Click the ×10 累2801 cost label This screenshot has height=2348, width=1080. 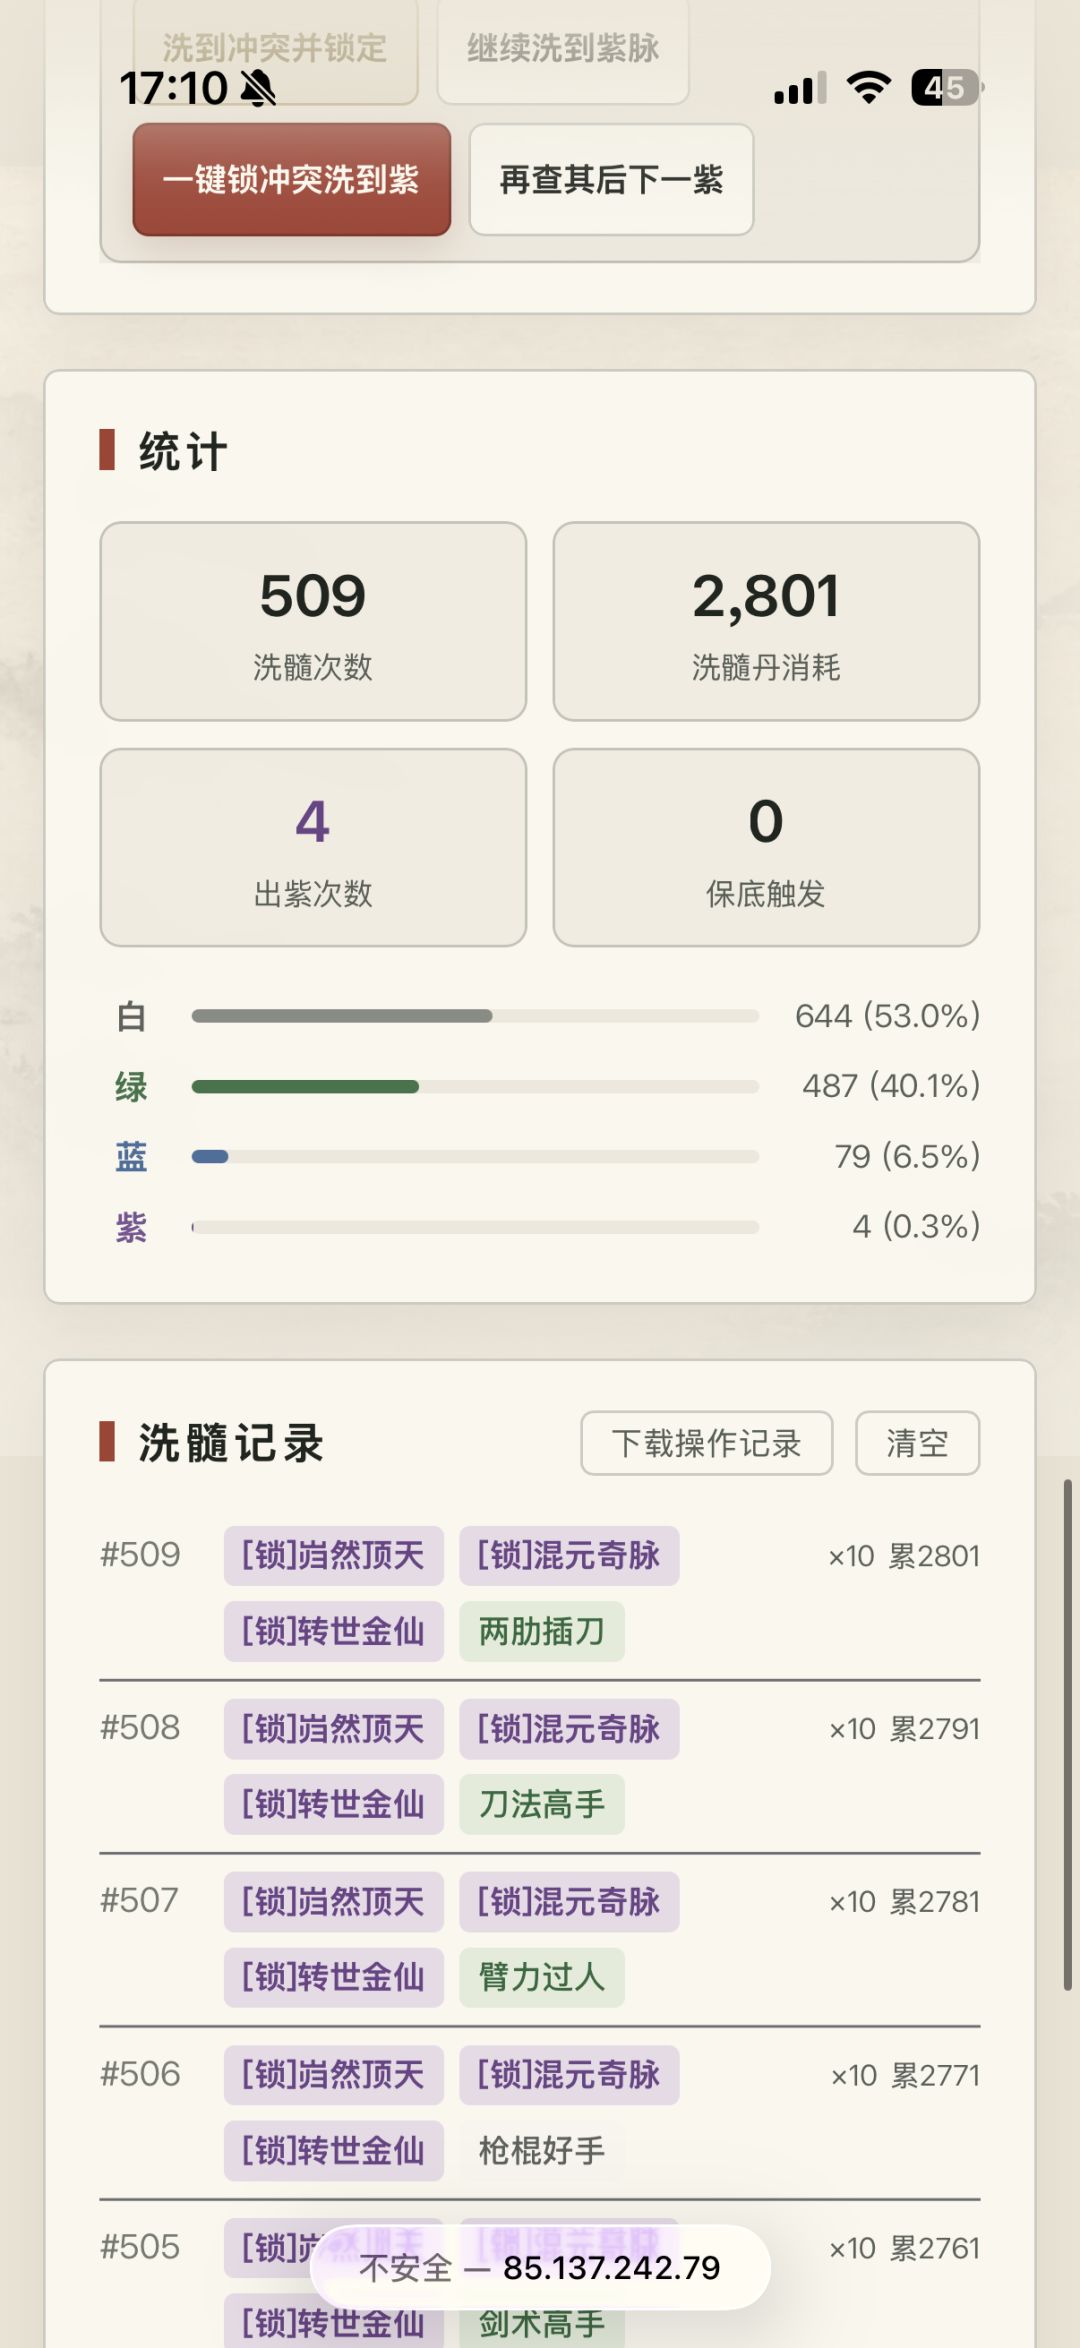[904, 1556]
